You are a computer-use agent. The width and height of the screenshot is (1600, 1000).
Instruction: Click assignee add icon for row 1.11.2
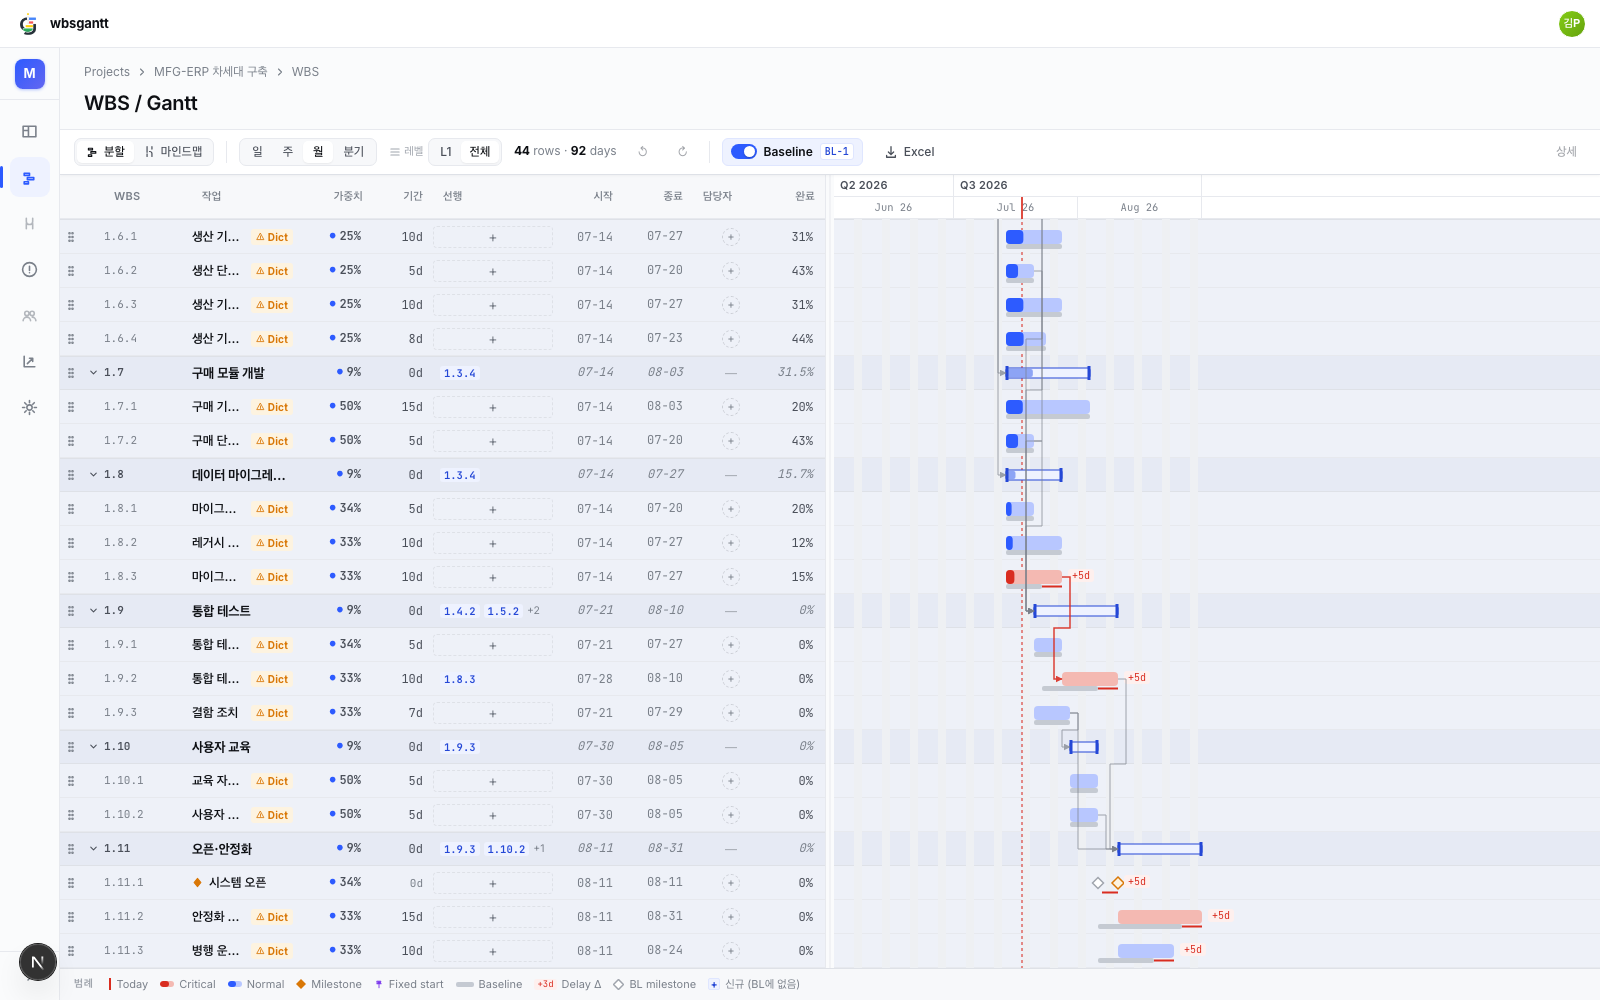coord(731,917)
